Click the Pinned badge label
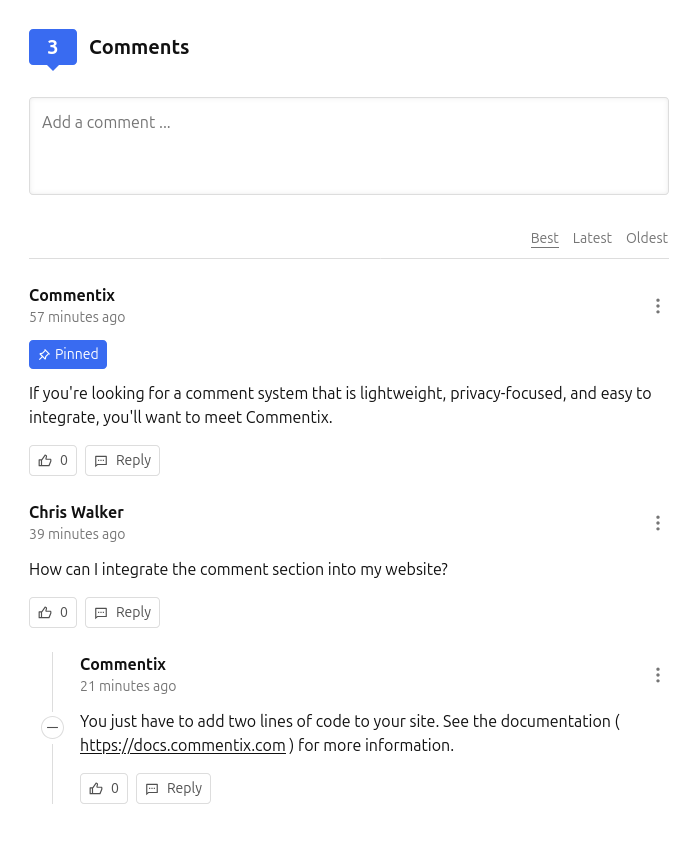This screenshot has height=860, width=700. [x=68, y=354]
